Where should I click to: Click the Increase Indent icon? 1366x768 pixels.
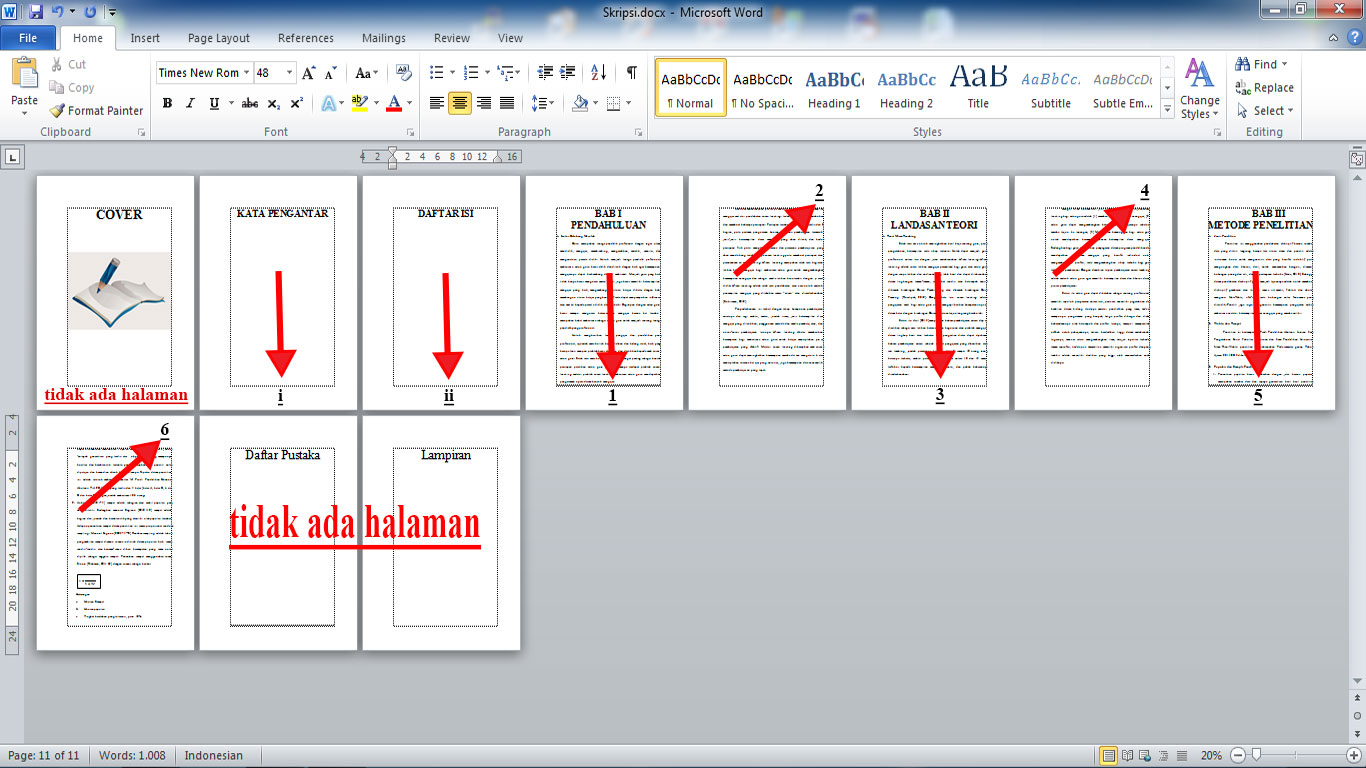569,73
